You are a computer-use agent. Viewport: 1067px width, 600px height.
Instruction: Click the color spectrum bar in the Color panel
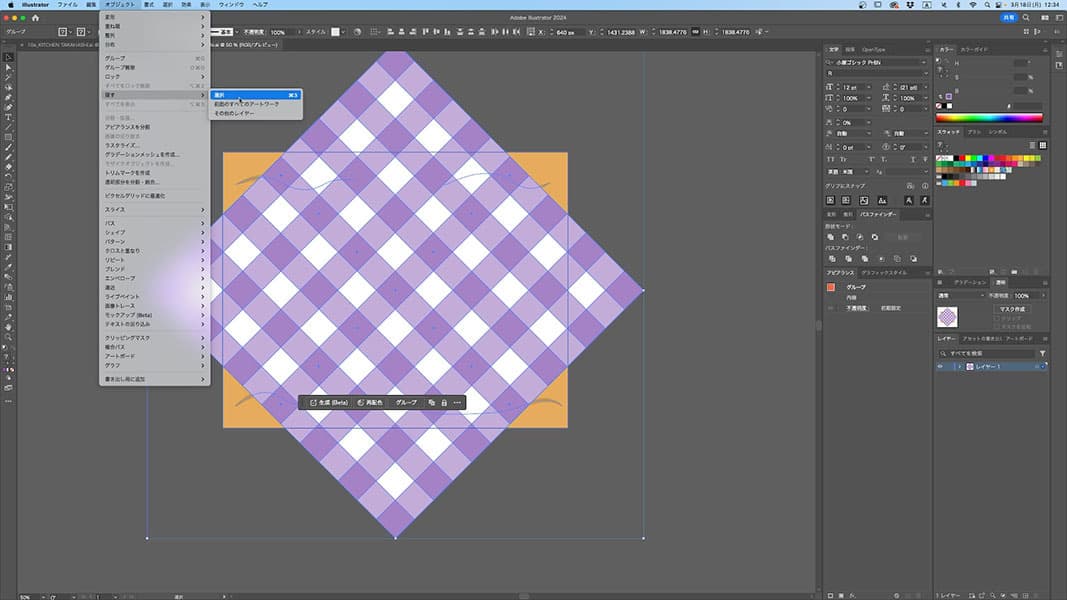[990, 118]
